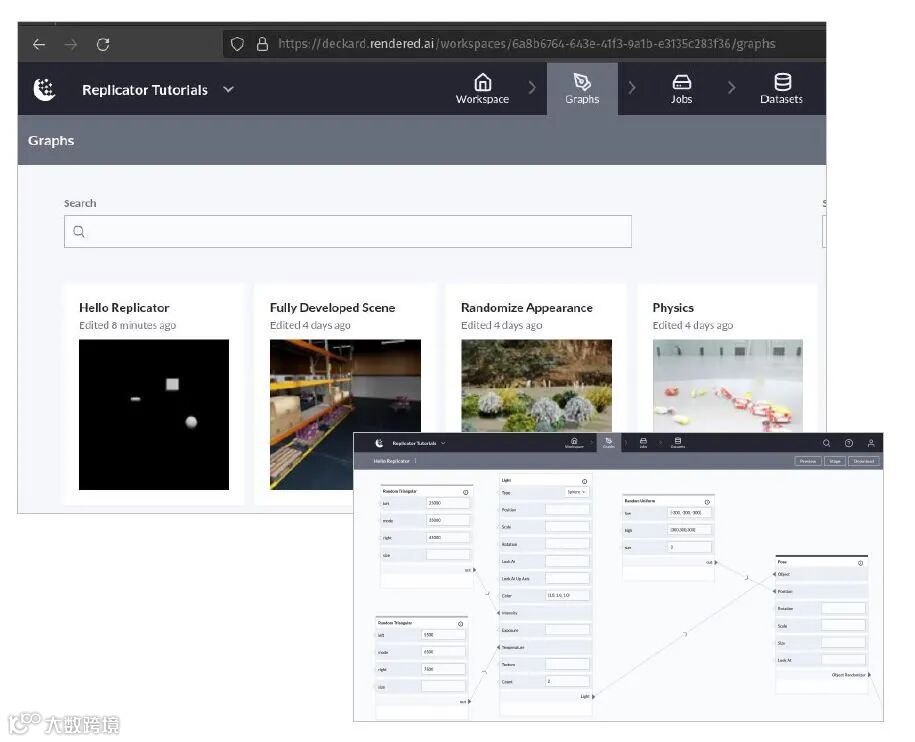Click the Pose node Rotation field
Image resolution: width=915 pixels, height=742 pixels.
pyautogui.click(x=843, y=608)
